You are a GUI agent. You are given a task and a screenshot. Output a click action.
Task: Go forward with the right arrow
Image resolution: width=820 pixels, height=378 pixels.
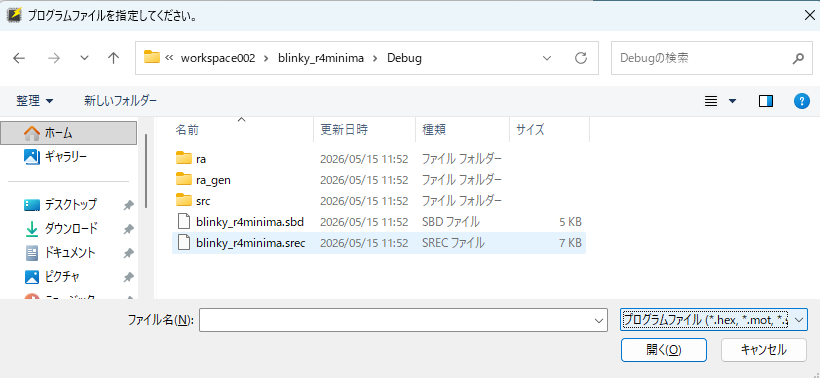(53, 58)
